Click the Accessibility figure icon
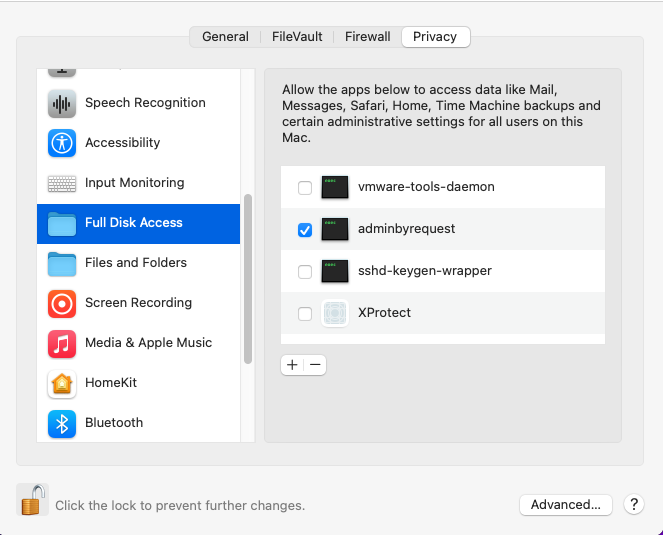This screenshot has width=663, height=535. tap(62, 143)
